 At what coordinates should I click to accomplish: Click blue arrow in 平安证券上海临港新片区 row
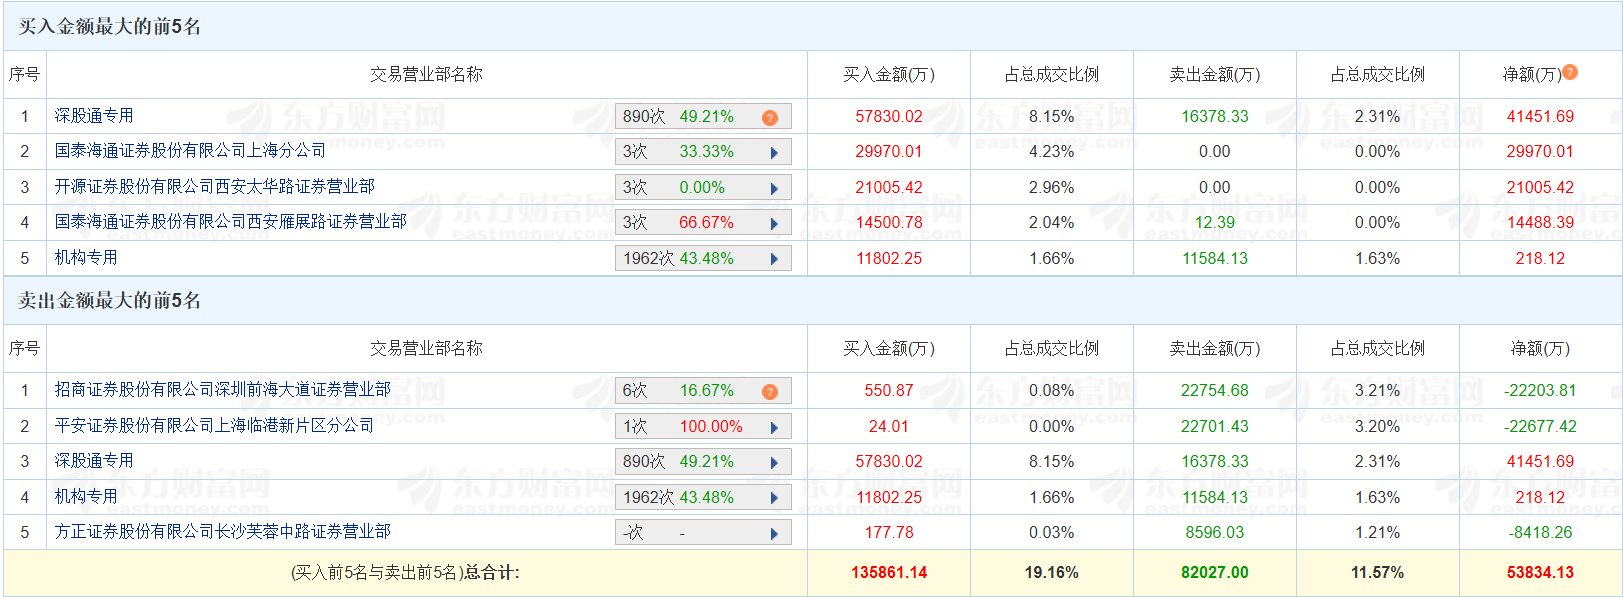coord(774,428)
